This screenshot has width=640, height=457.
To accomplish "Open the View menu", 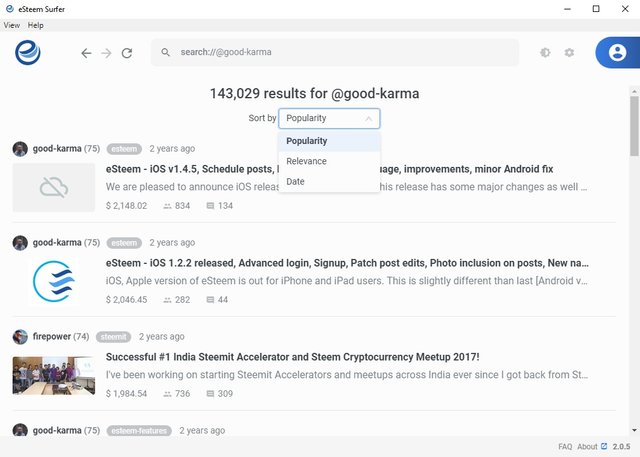I will coord(12,25).
